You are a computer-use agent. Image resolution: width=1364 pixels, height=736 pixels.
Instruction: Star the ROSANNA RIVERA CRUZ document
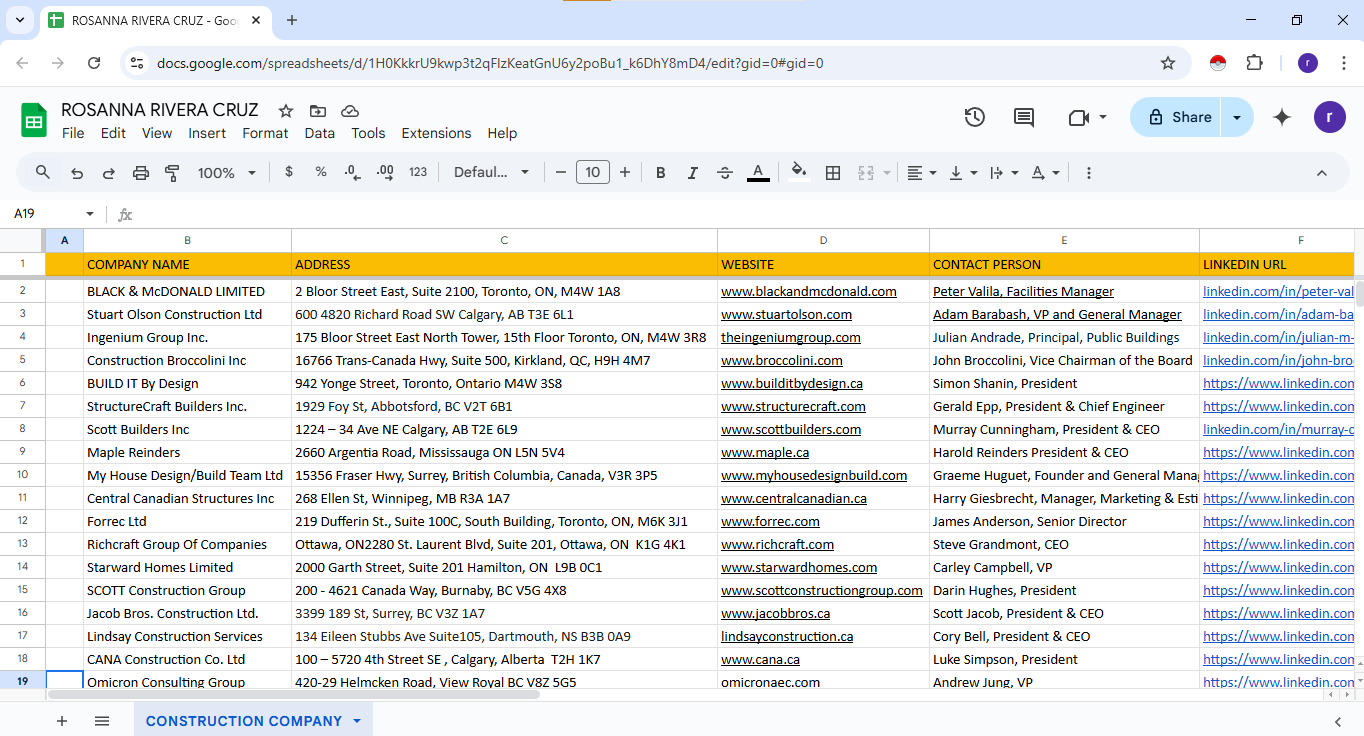pos(286,111)
